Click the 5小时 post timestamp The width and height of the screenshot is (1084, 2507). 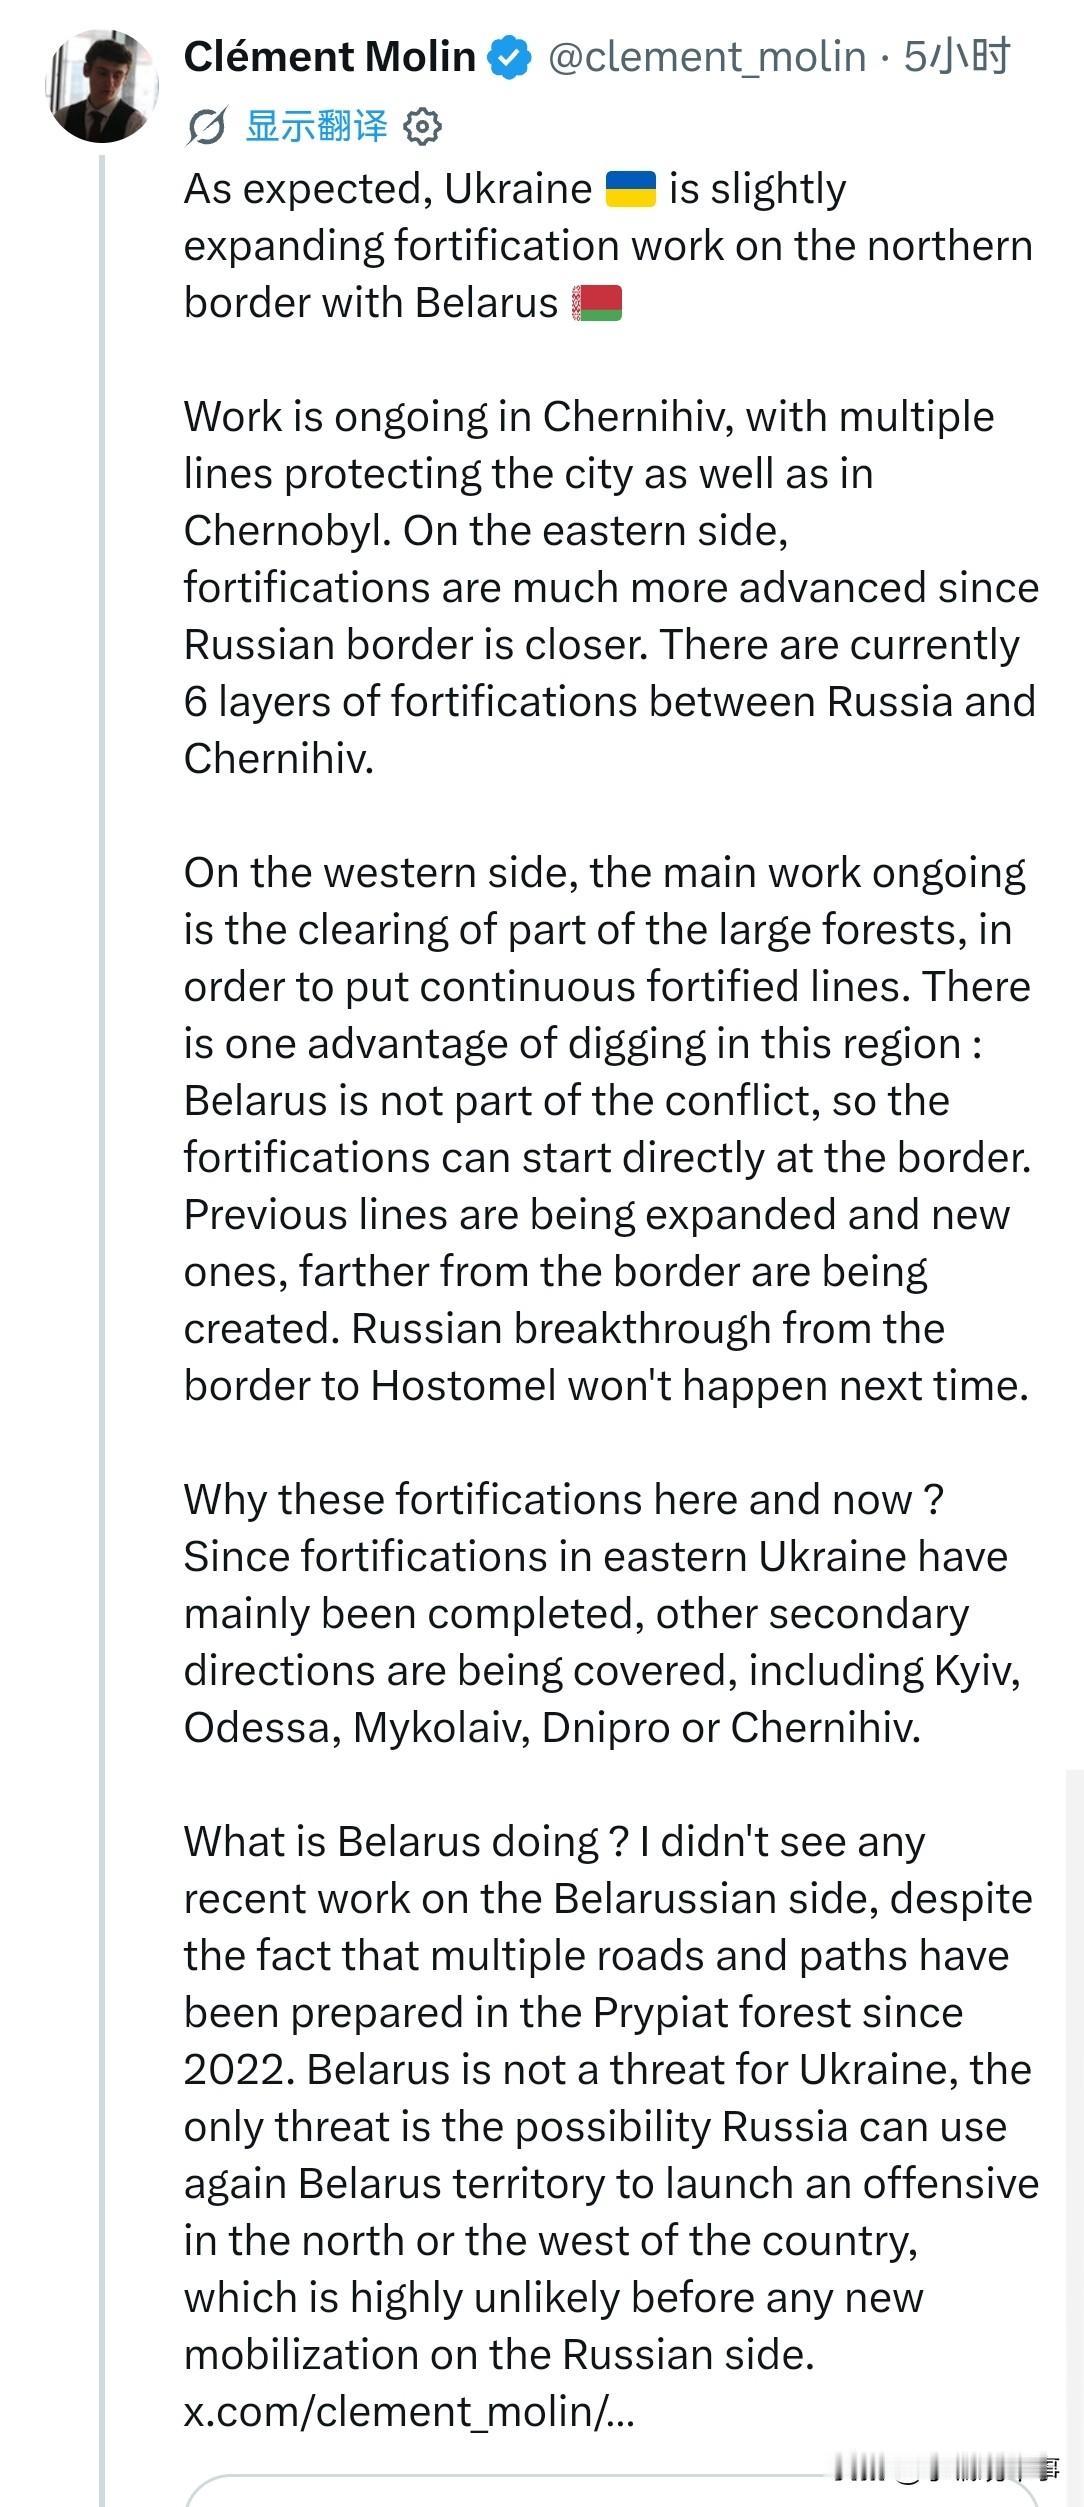[957, 57]
